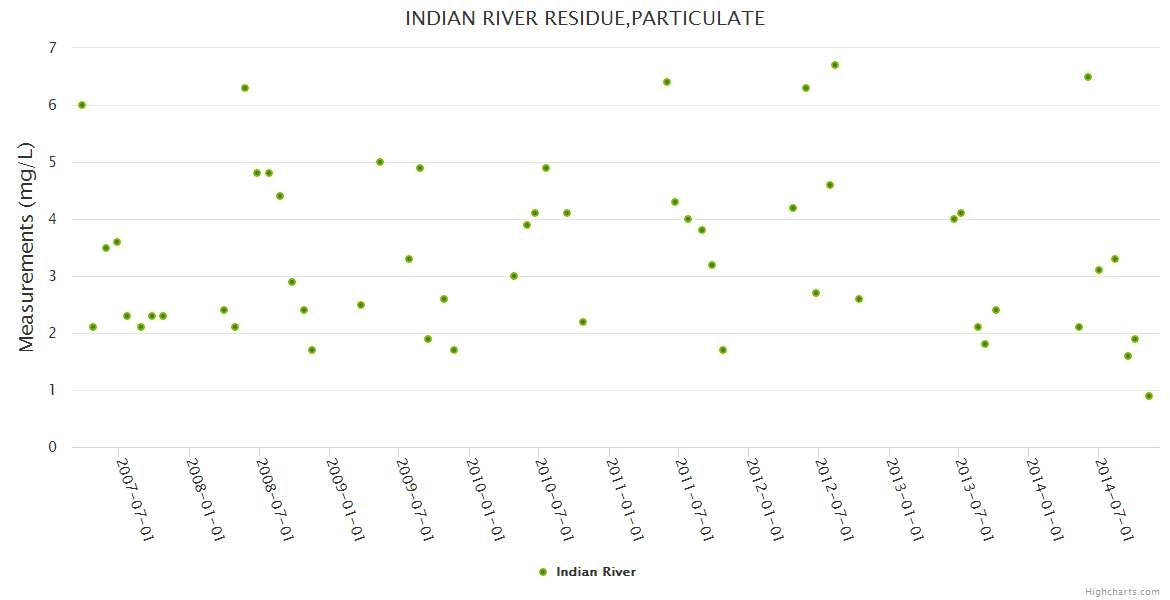Image resolution: width=1170 pixels, height=600 pixels.
Task: Toggle the Indian River legend series label
Action: (595, 572)
